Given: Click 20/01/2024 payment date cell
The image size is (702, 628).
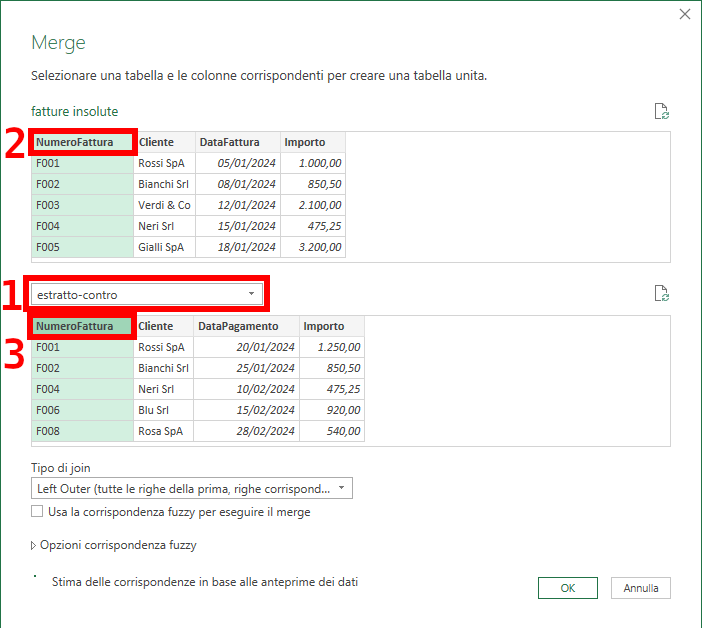Looking at the screenshot, I should [x=246, y=347].
